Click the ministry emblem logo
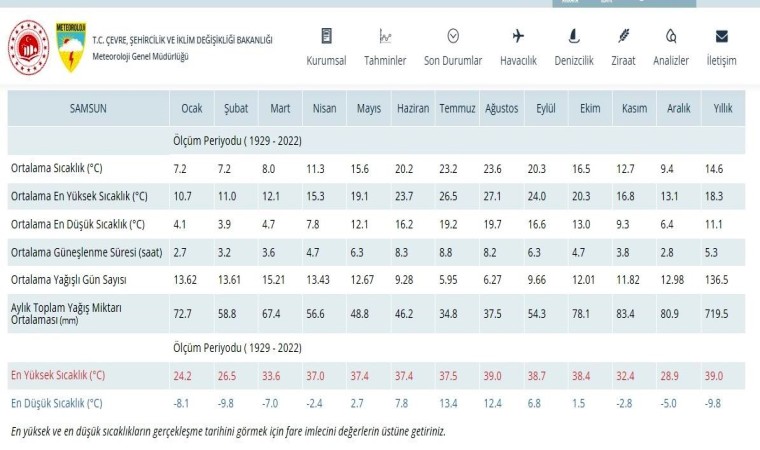760x450 pixels. (x=29, y=46)
